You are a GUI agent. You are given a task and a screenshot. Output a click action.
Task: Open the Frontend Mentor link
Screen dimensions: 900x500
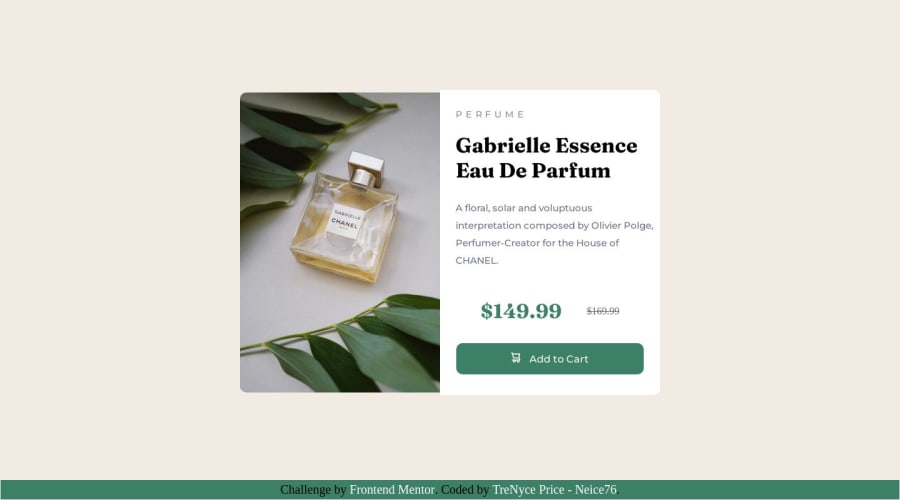(x=392, y=490)
